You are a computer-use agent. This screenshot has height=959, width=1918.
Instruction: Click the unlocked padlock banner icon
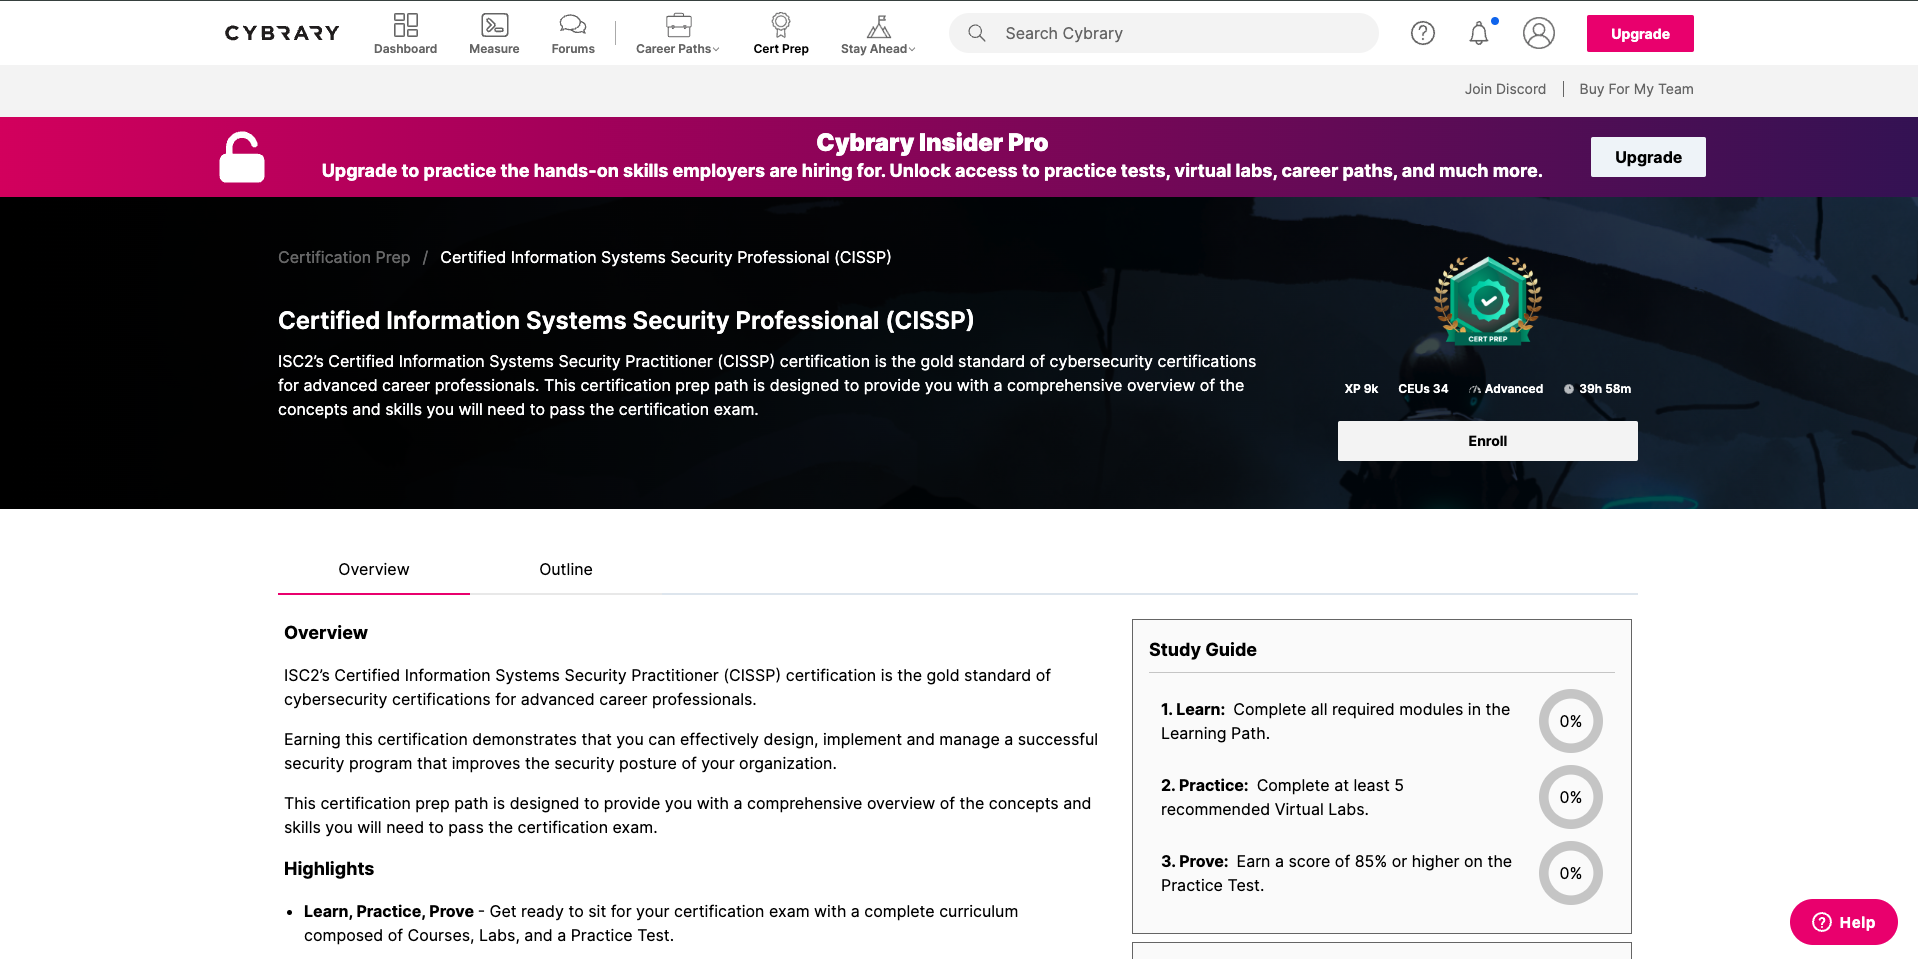click(x=242, y=157)
